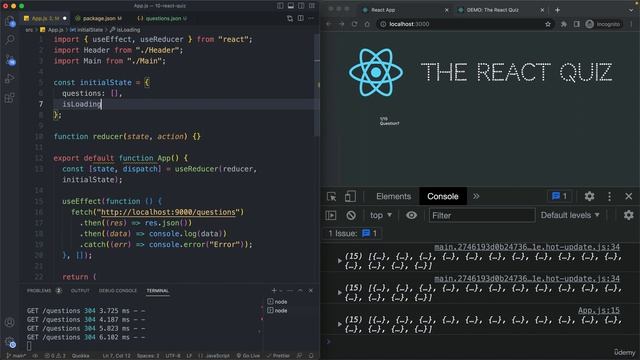Bookmark this page with star icon

(x=548, y=24)
